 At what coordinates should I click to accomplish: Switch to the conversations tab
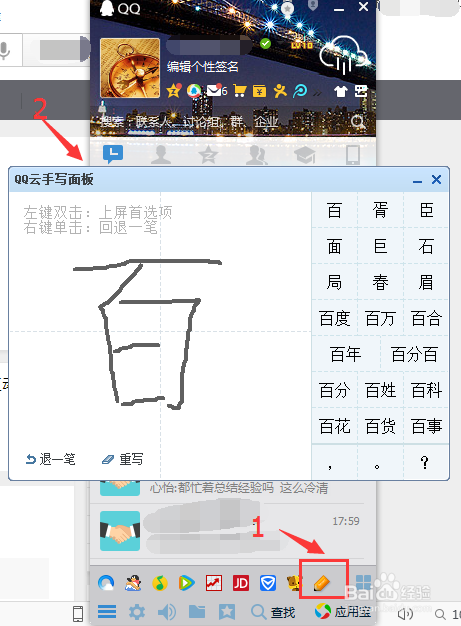click(x=113, y=155)
